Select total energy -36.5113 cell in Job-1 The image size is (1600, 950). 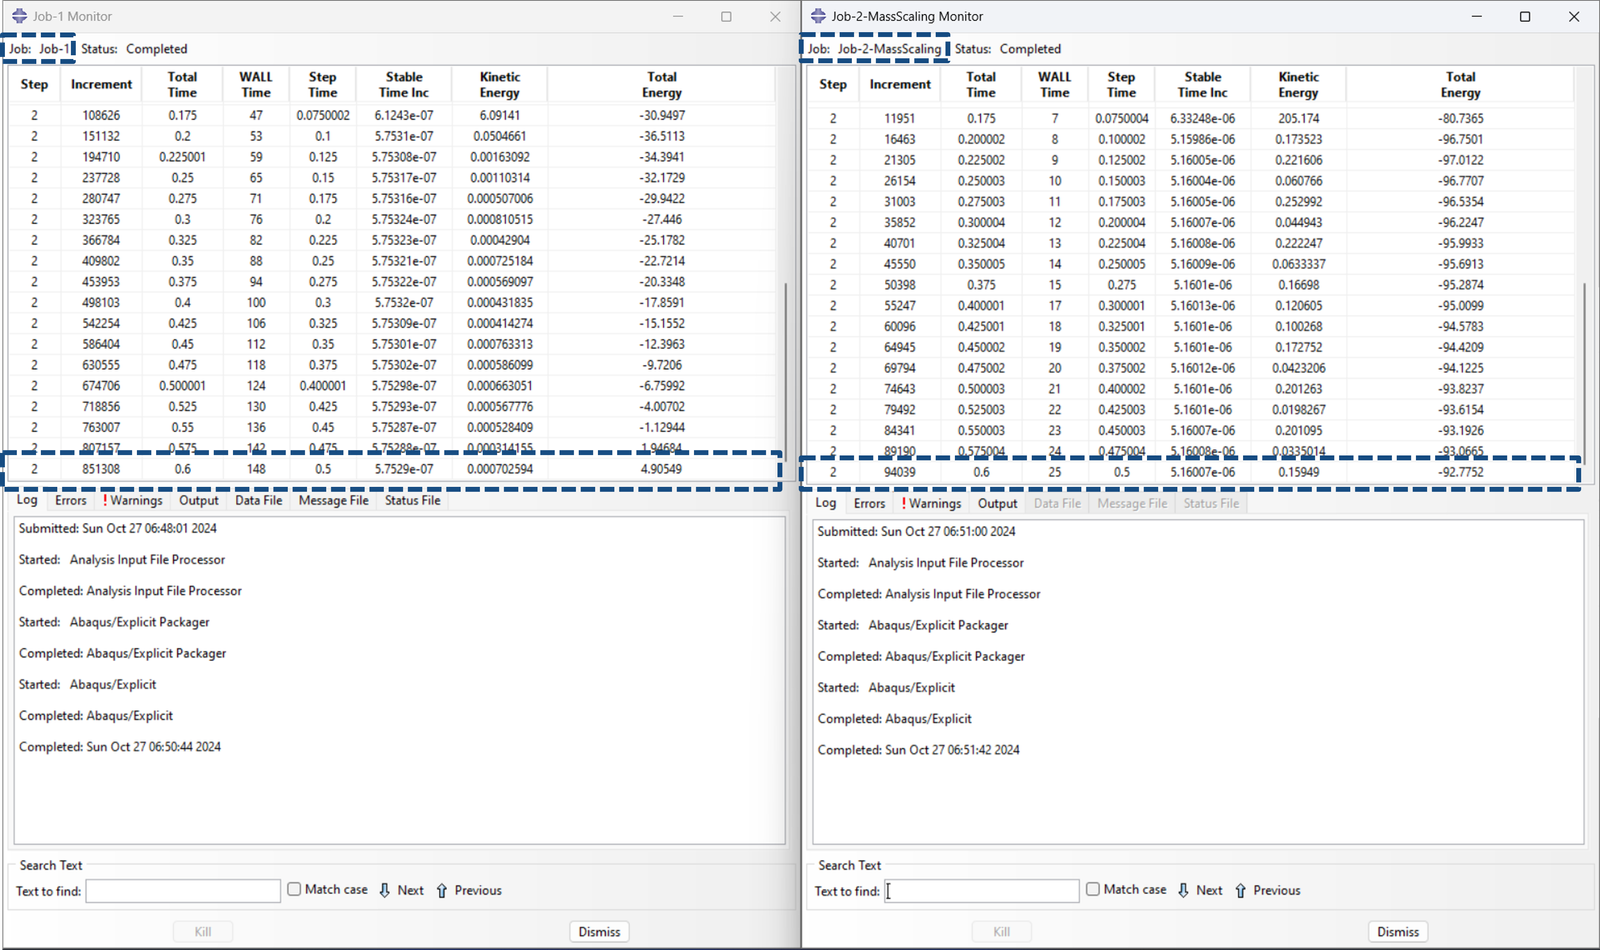point(662,136)
